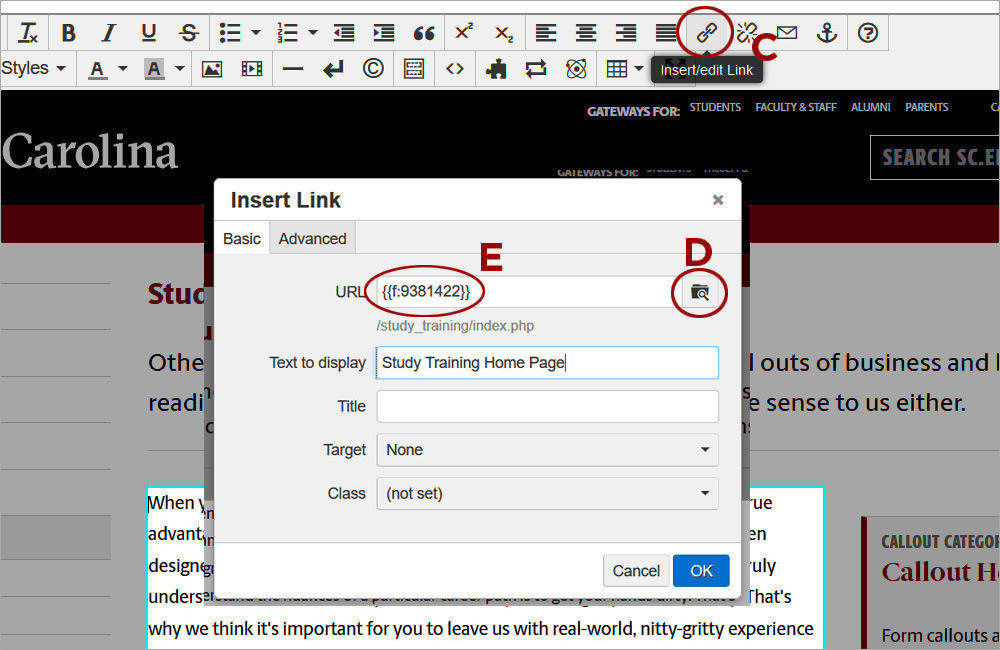Screen dimensions: 1000x650
Task: Toggle bold formatting
Action: click(x=67, y=32)
